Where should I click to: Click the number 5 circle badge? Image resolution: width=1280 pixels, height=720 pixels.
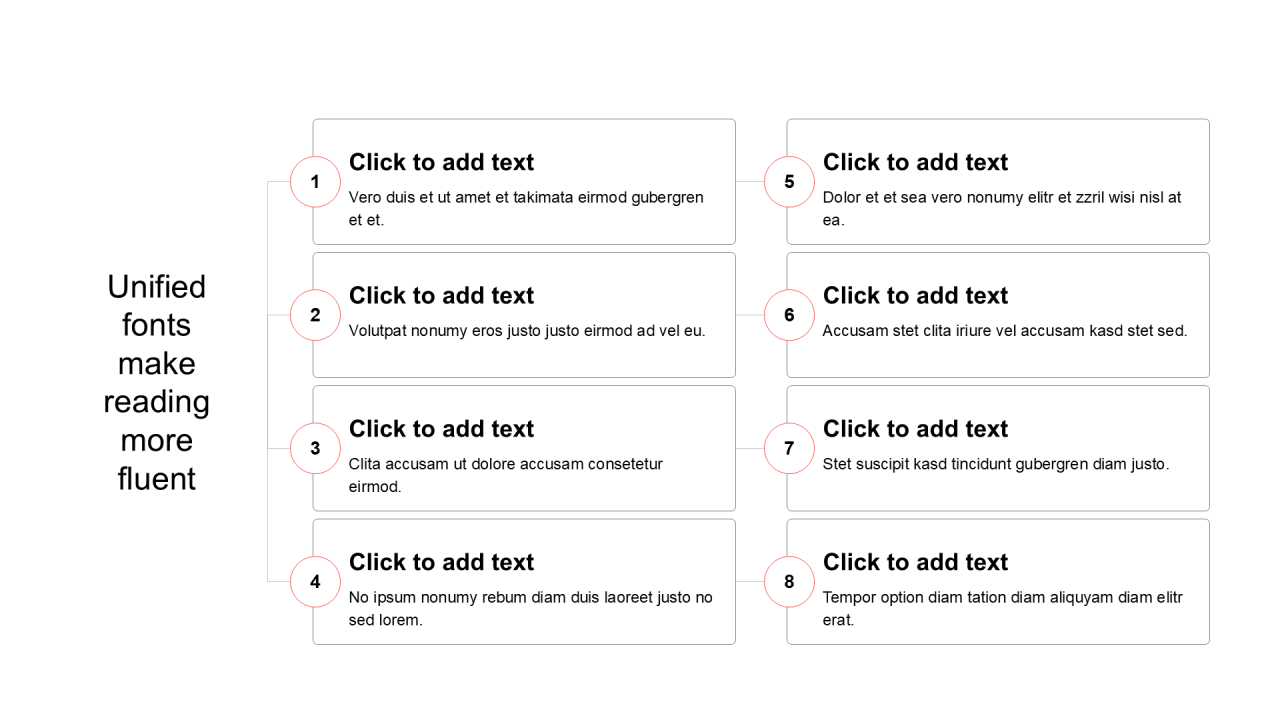(x=789, y=182)
